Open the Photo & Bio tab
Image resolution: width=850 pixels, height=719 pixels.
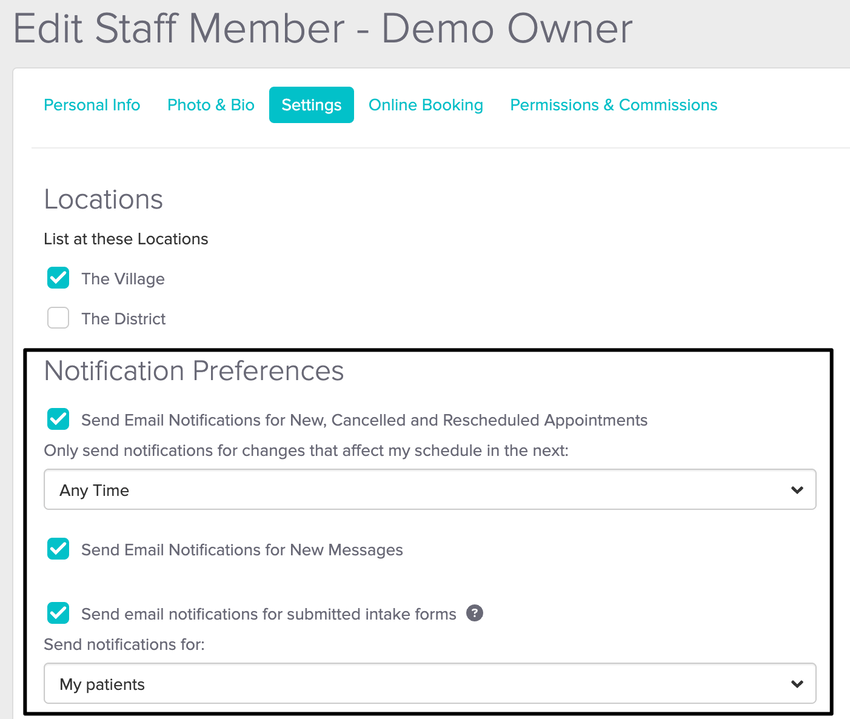tap(211, 105)
